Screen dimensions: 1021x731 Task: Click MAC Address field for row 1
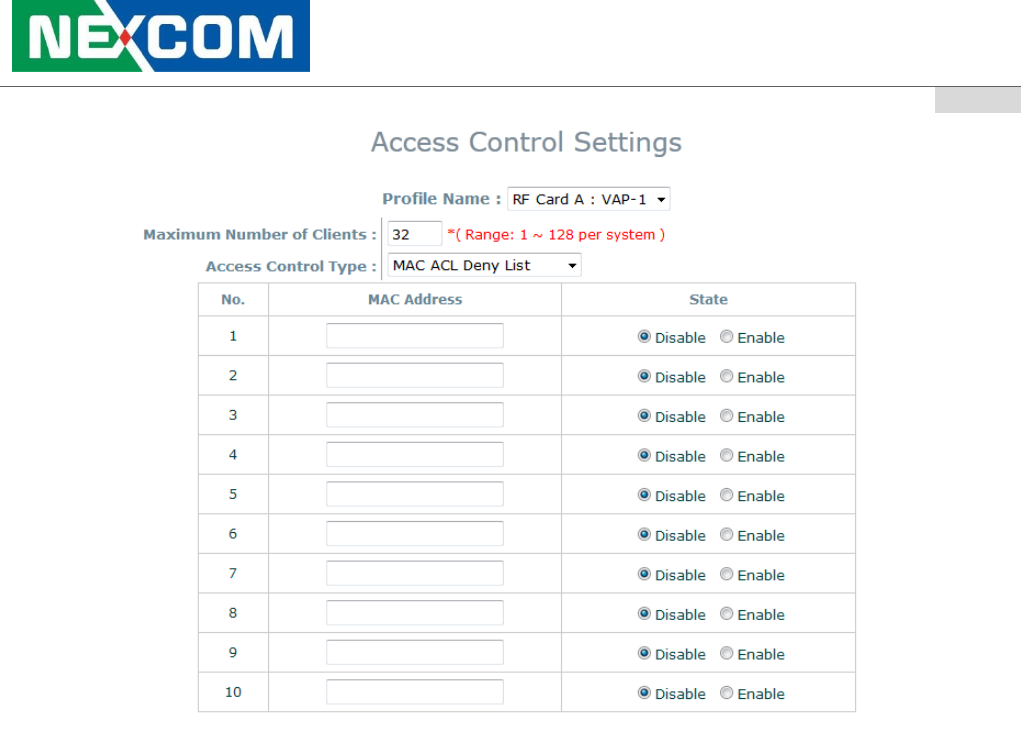click(x=414, y=336)
